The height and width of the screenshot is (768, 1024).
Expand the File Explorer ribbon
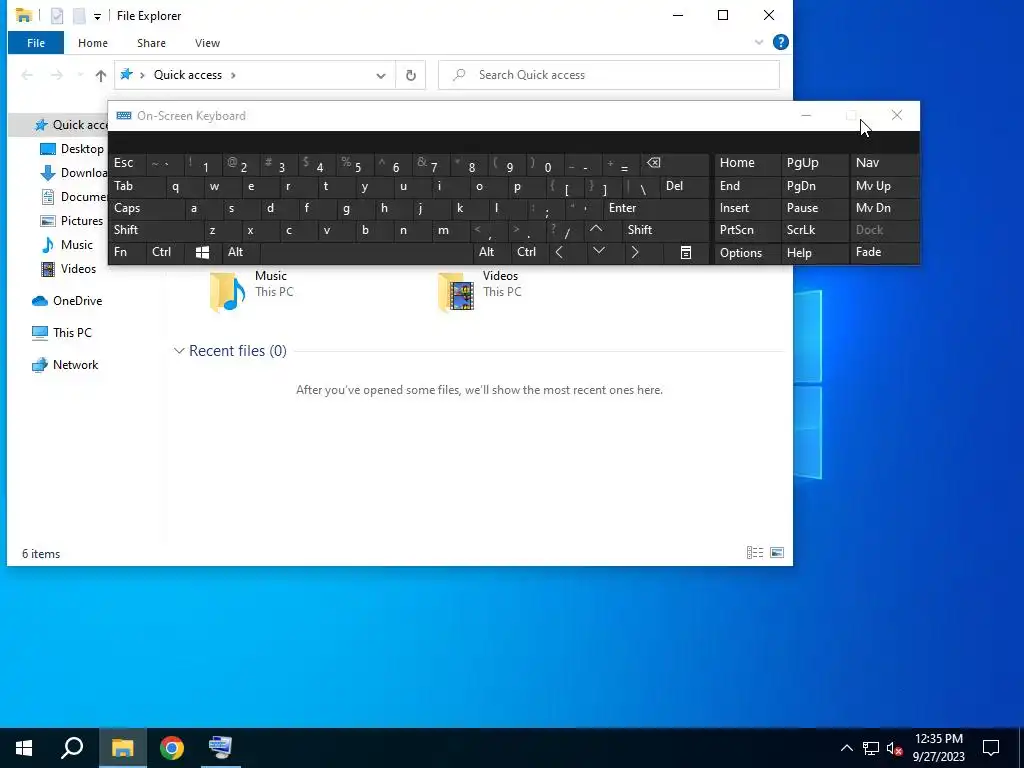pos(759,42)
